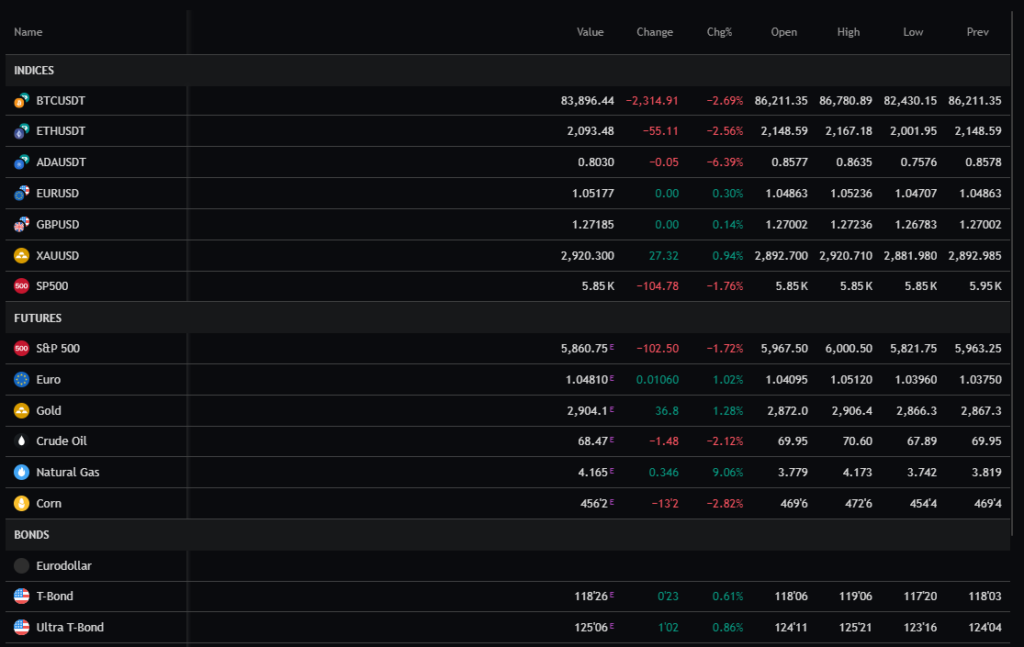
Task: Click the XAUUSD gold bars icon
Action: pos(20,255)
